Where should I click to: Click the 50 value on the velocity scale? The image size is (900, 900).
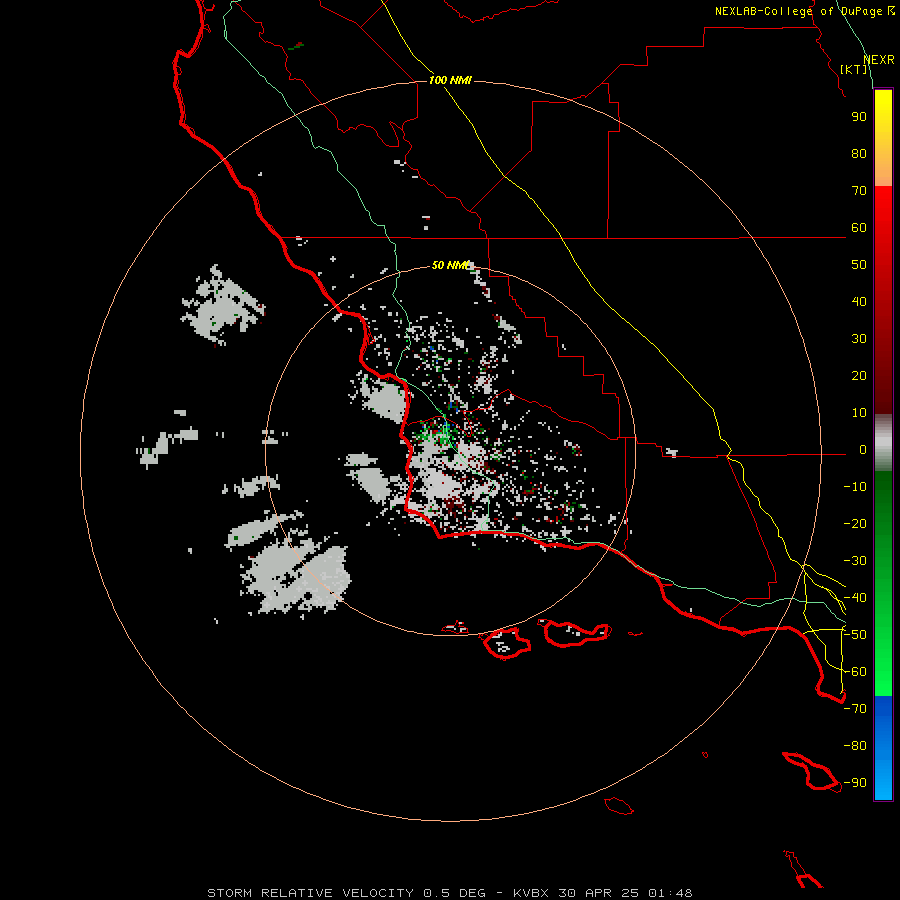click(x=859, y=265)
